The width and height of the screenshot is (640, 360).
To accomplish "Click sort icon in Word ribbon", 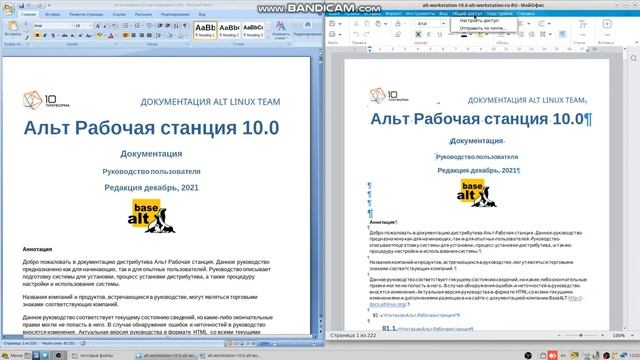I will tap(176, 26).
